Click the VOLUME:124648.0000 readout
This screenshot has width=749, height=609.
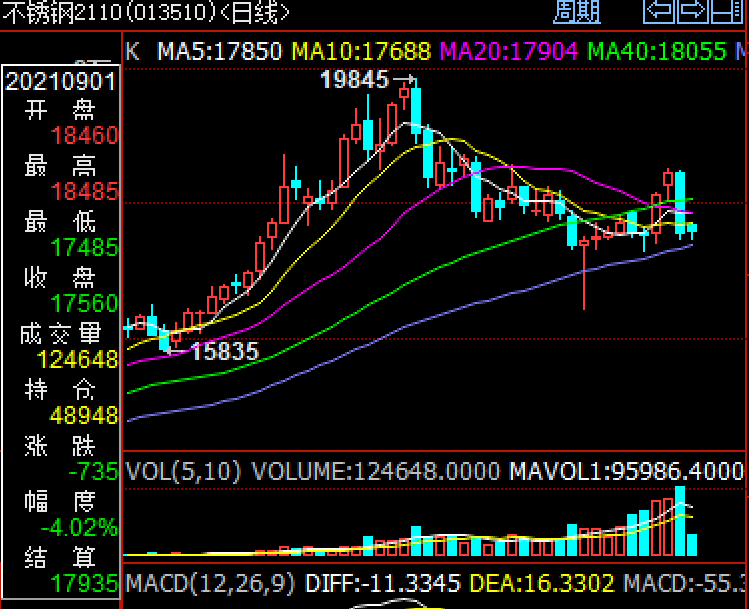(x=376, y=471)
